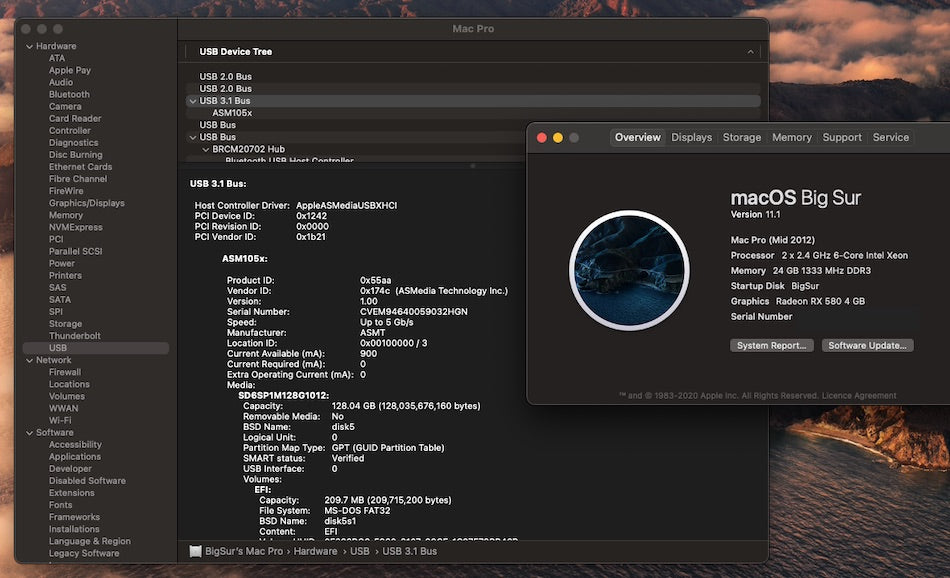Toggle sort order on USB Device Tree header

coord(750,52)
